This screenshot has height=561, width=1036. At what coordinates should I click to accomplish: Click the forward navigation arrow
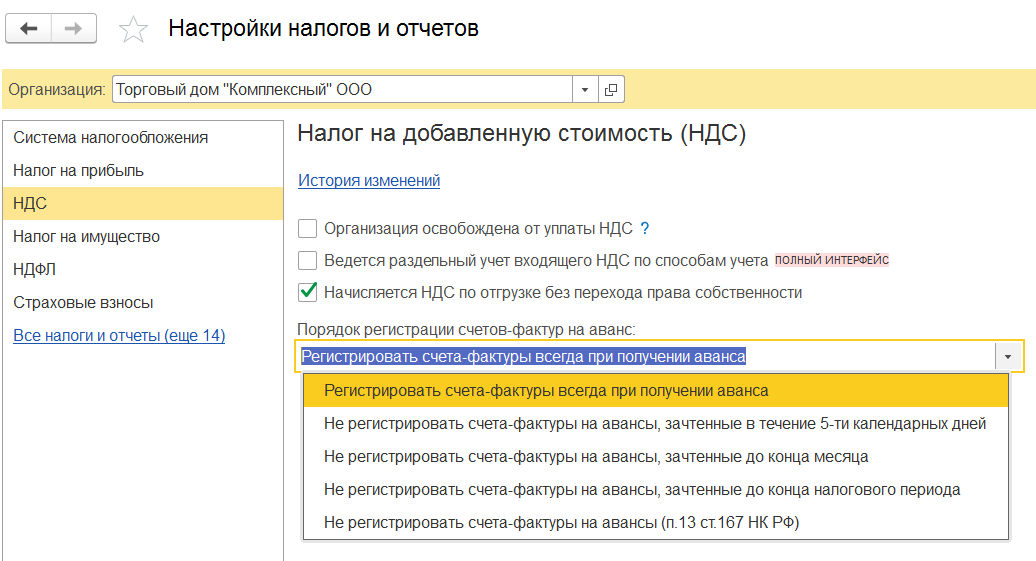point(73,29)
